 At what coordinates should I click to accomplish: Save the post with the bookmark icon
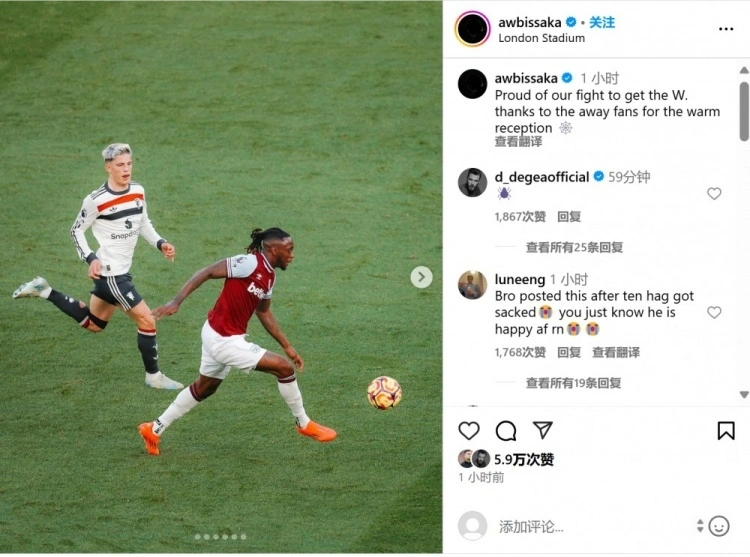[726, 431]
